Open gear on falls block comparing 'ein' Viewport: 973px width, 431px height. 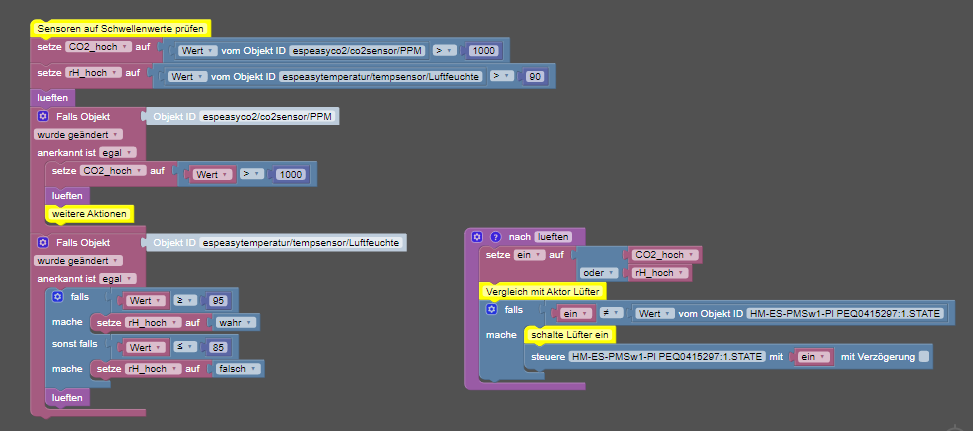(x=492, y=309)
